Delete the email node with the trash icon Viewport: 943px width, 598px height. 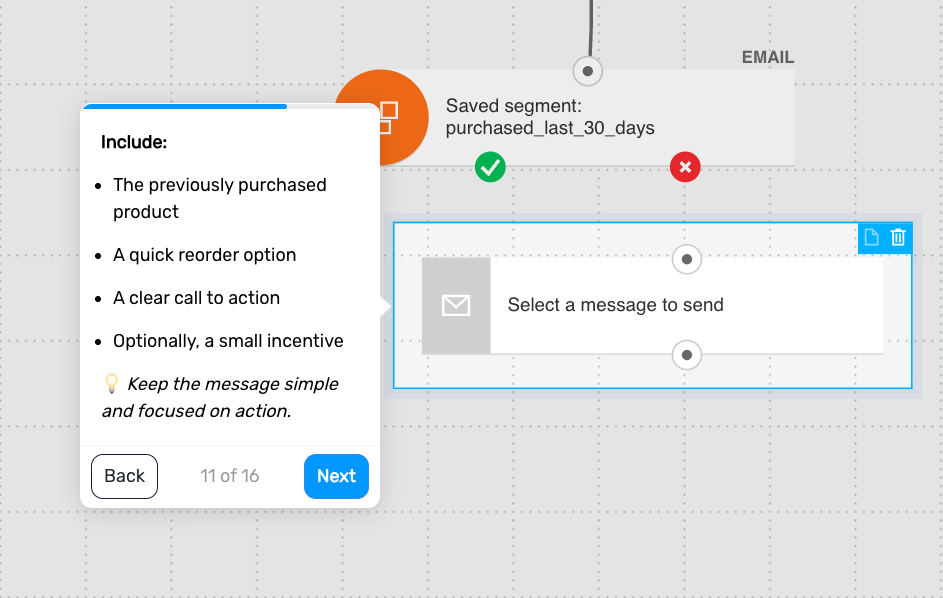pyautogui.click(x=898, y=237)
